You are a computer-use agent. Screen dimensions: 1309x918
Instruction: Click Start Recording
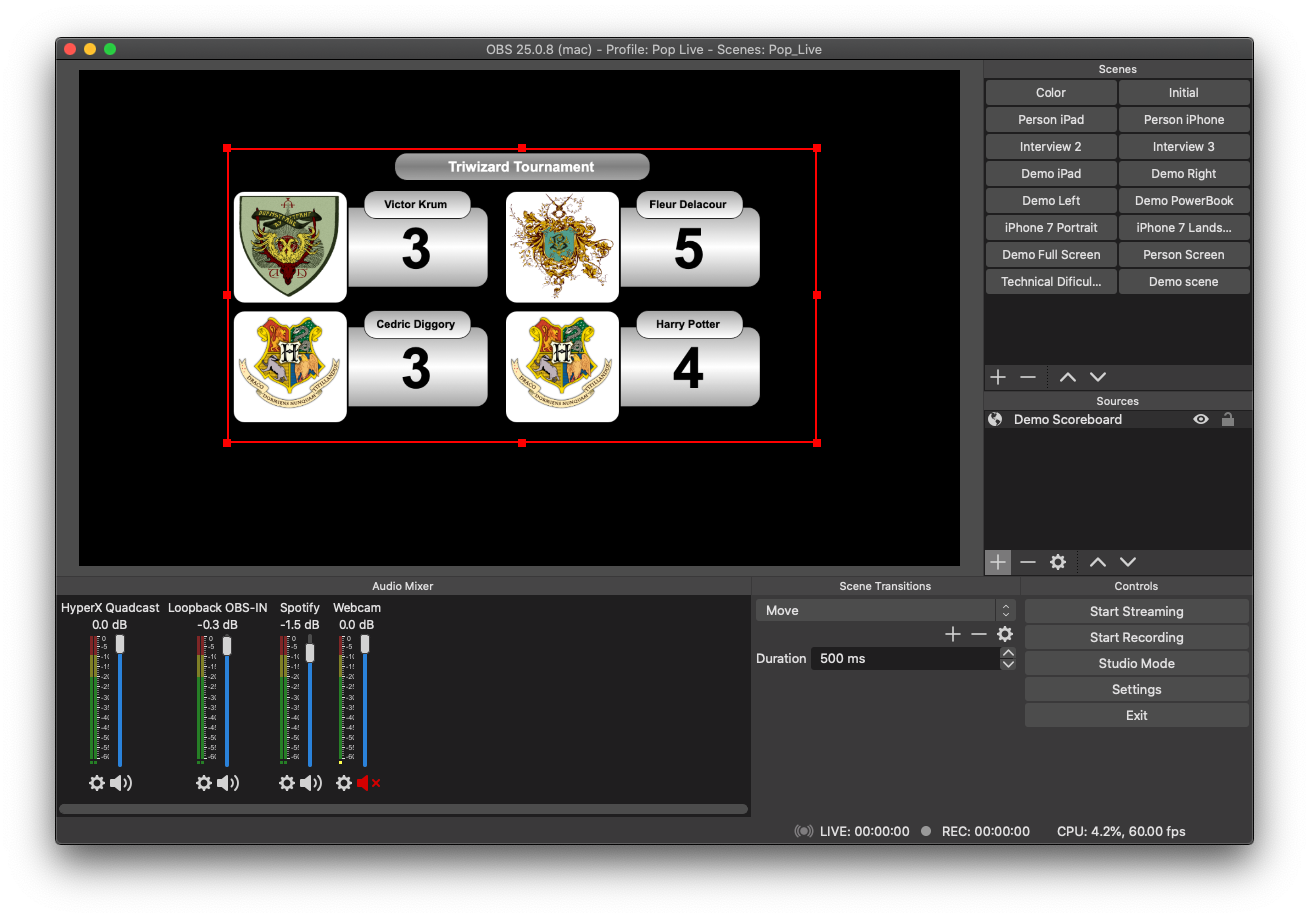[x=1137, y=638]
